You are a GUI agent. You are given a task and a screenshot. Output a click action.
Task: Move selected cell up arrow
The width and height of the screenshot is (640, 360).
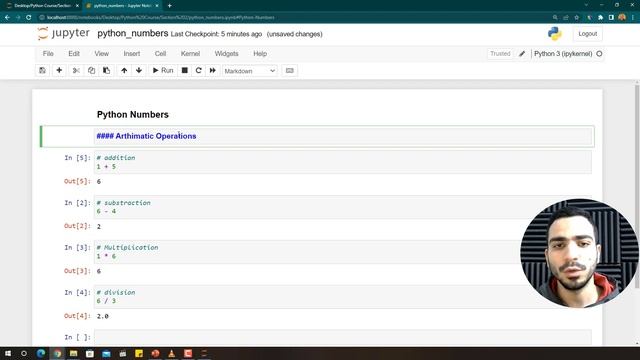click(x=124, y=71)
